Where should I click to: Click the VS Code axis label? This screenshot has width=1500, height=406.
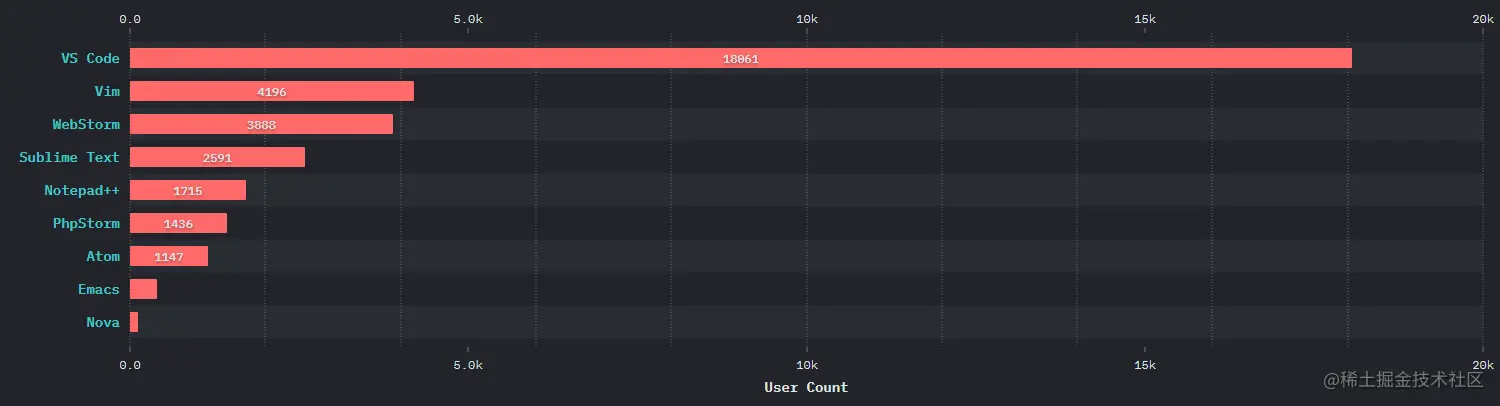tap(90, 58)
